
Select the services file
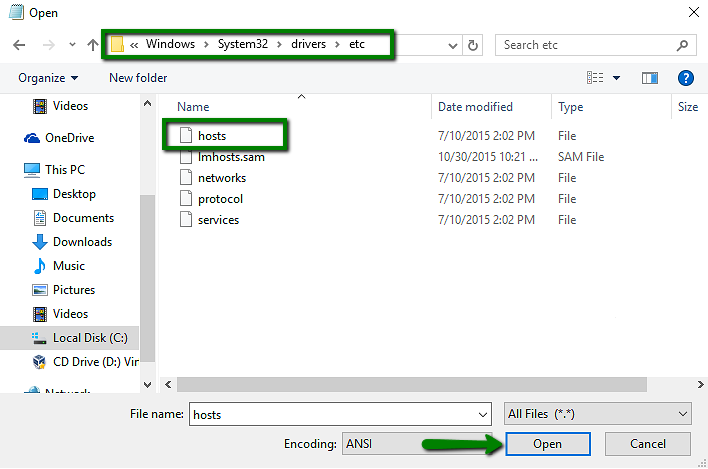tap(218, 220)
